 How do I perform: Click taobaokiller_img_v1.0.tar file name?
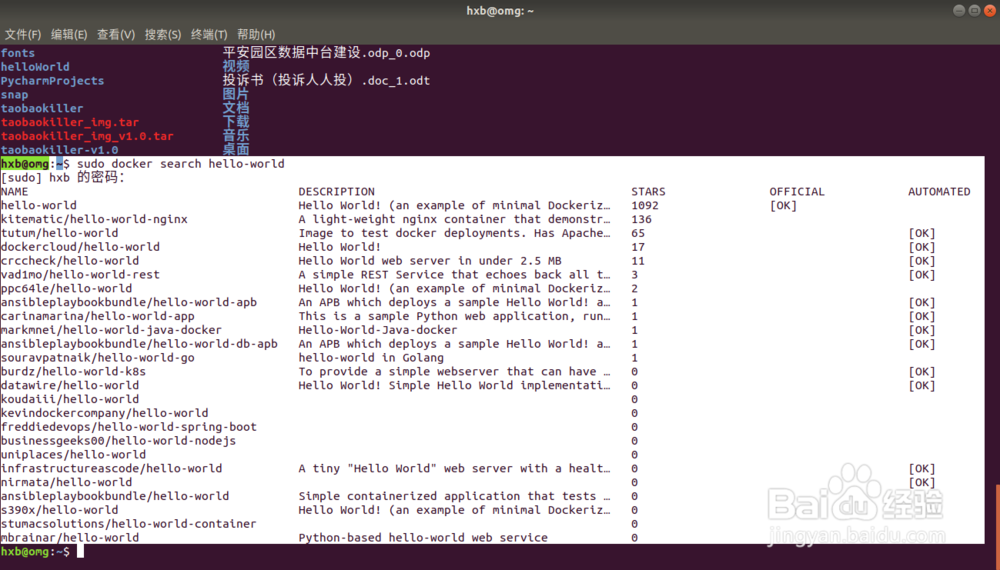click(x=87, y=136)
